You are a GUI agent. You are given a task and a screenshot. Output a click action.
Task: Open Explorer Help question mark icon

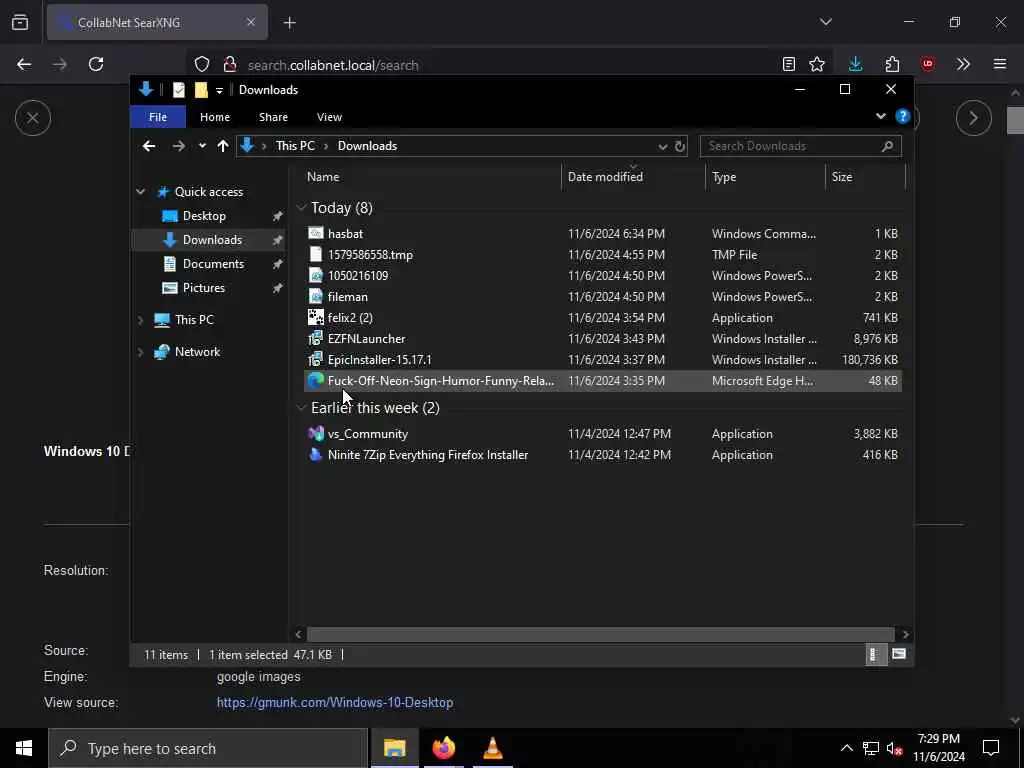click(903, 116)
